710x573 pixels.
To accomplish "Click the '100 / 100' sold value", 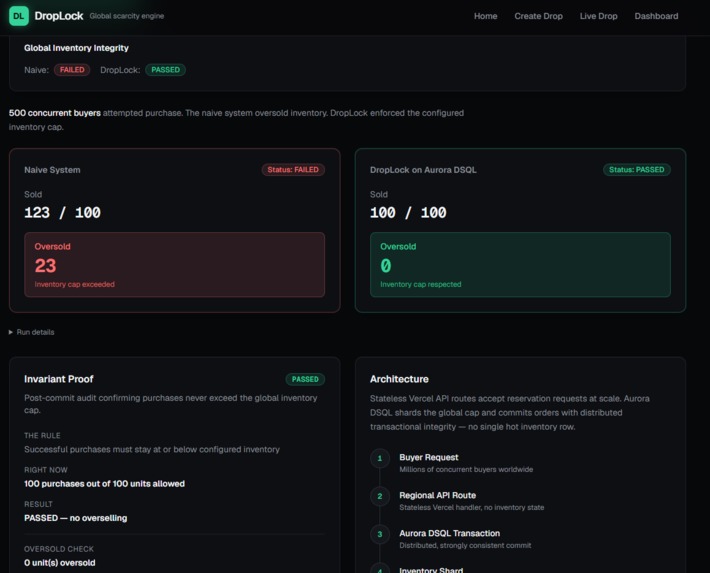I will pyautogui.click(x=408, y=212).
